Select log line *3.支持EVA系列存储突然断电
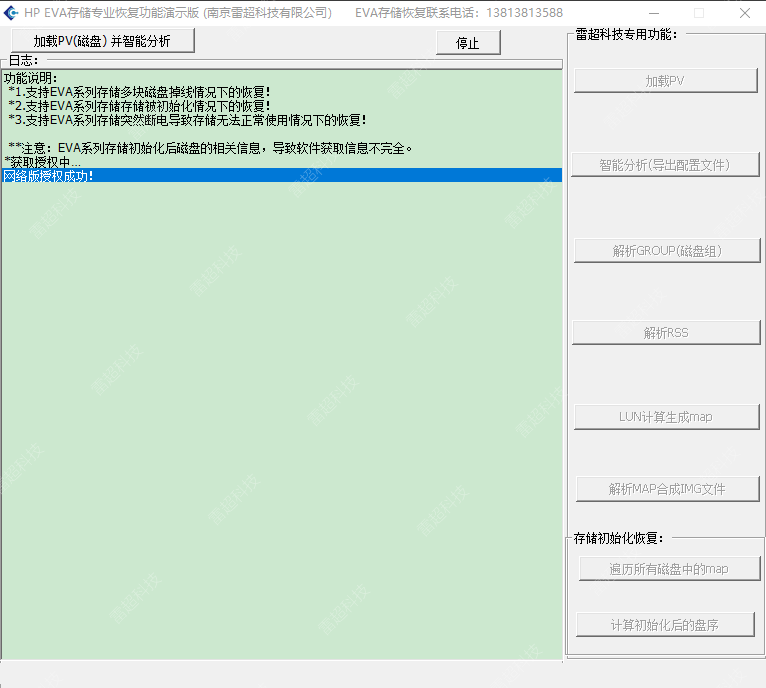The width and height of the screenshot is (766, 688). [x=282, y=120]
